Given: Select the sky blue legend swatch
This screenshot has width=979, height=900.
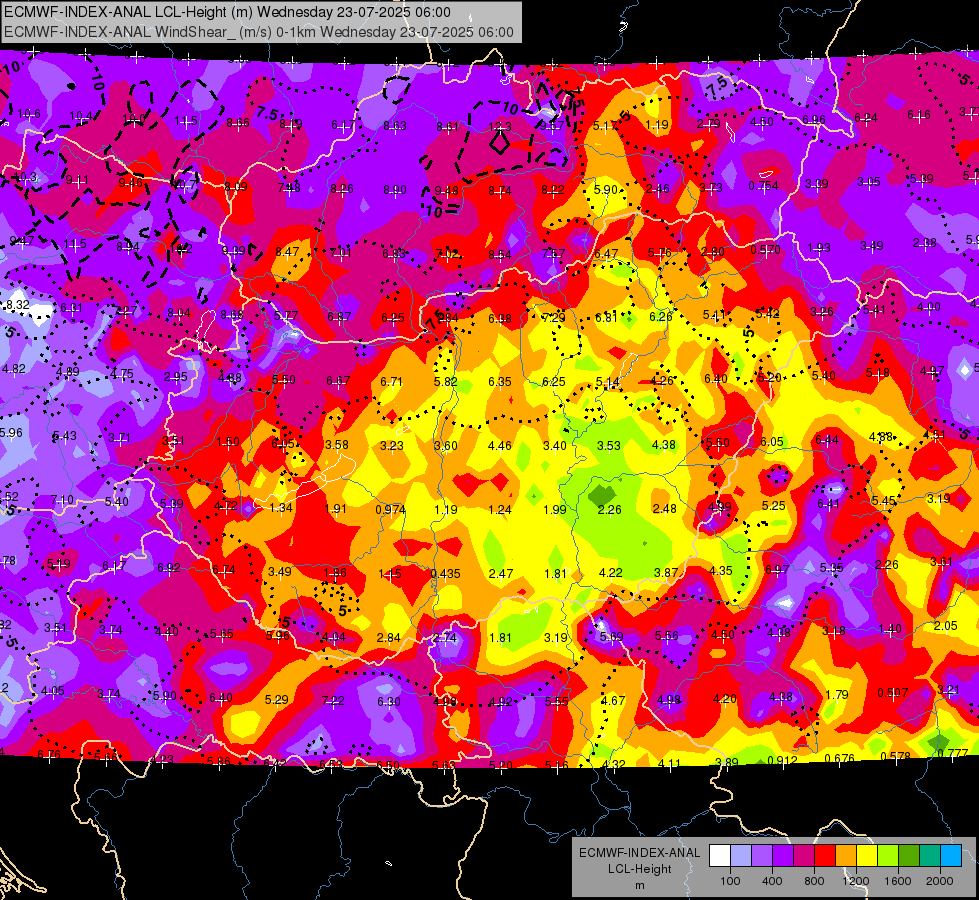Looking at the screenshot, I should 951,856.
